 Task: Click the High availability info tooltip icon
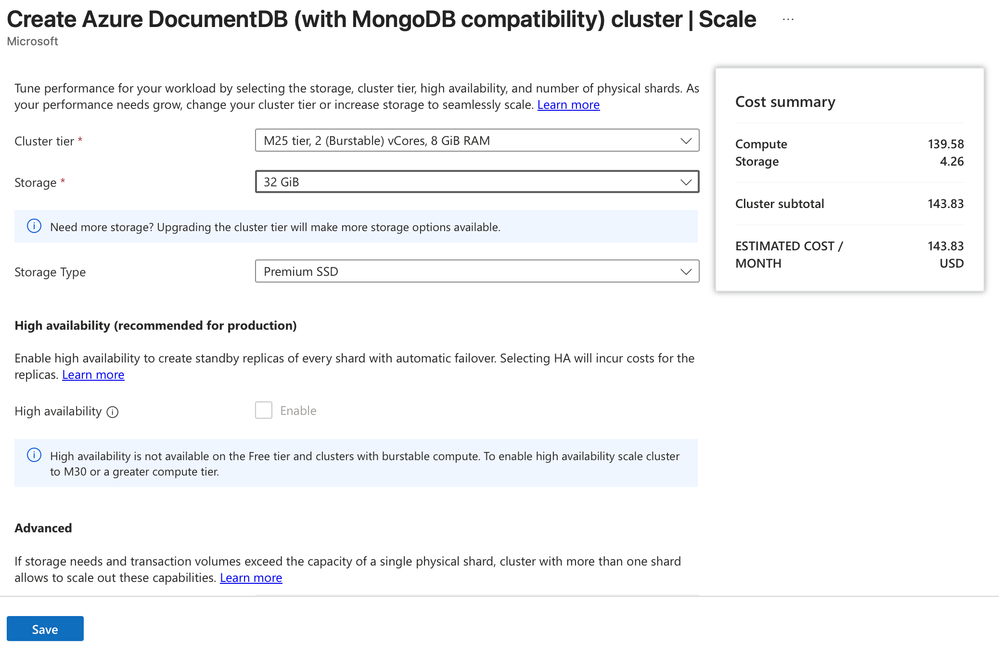tap(113, 412)
